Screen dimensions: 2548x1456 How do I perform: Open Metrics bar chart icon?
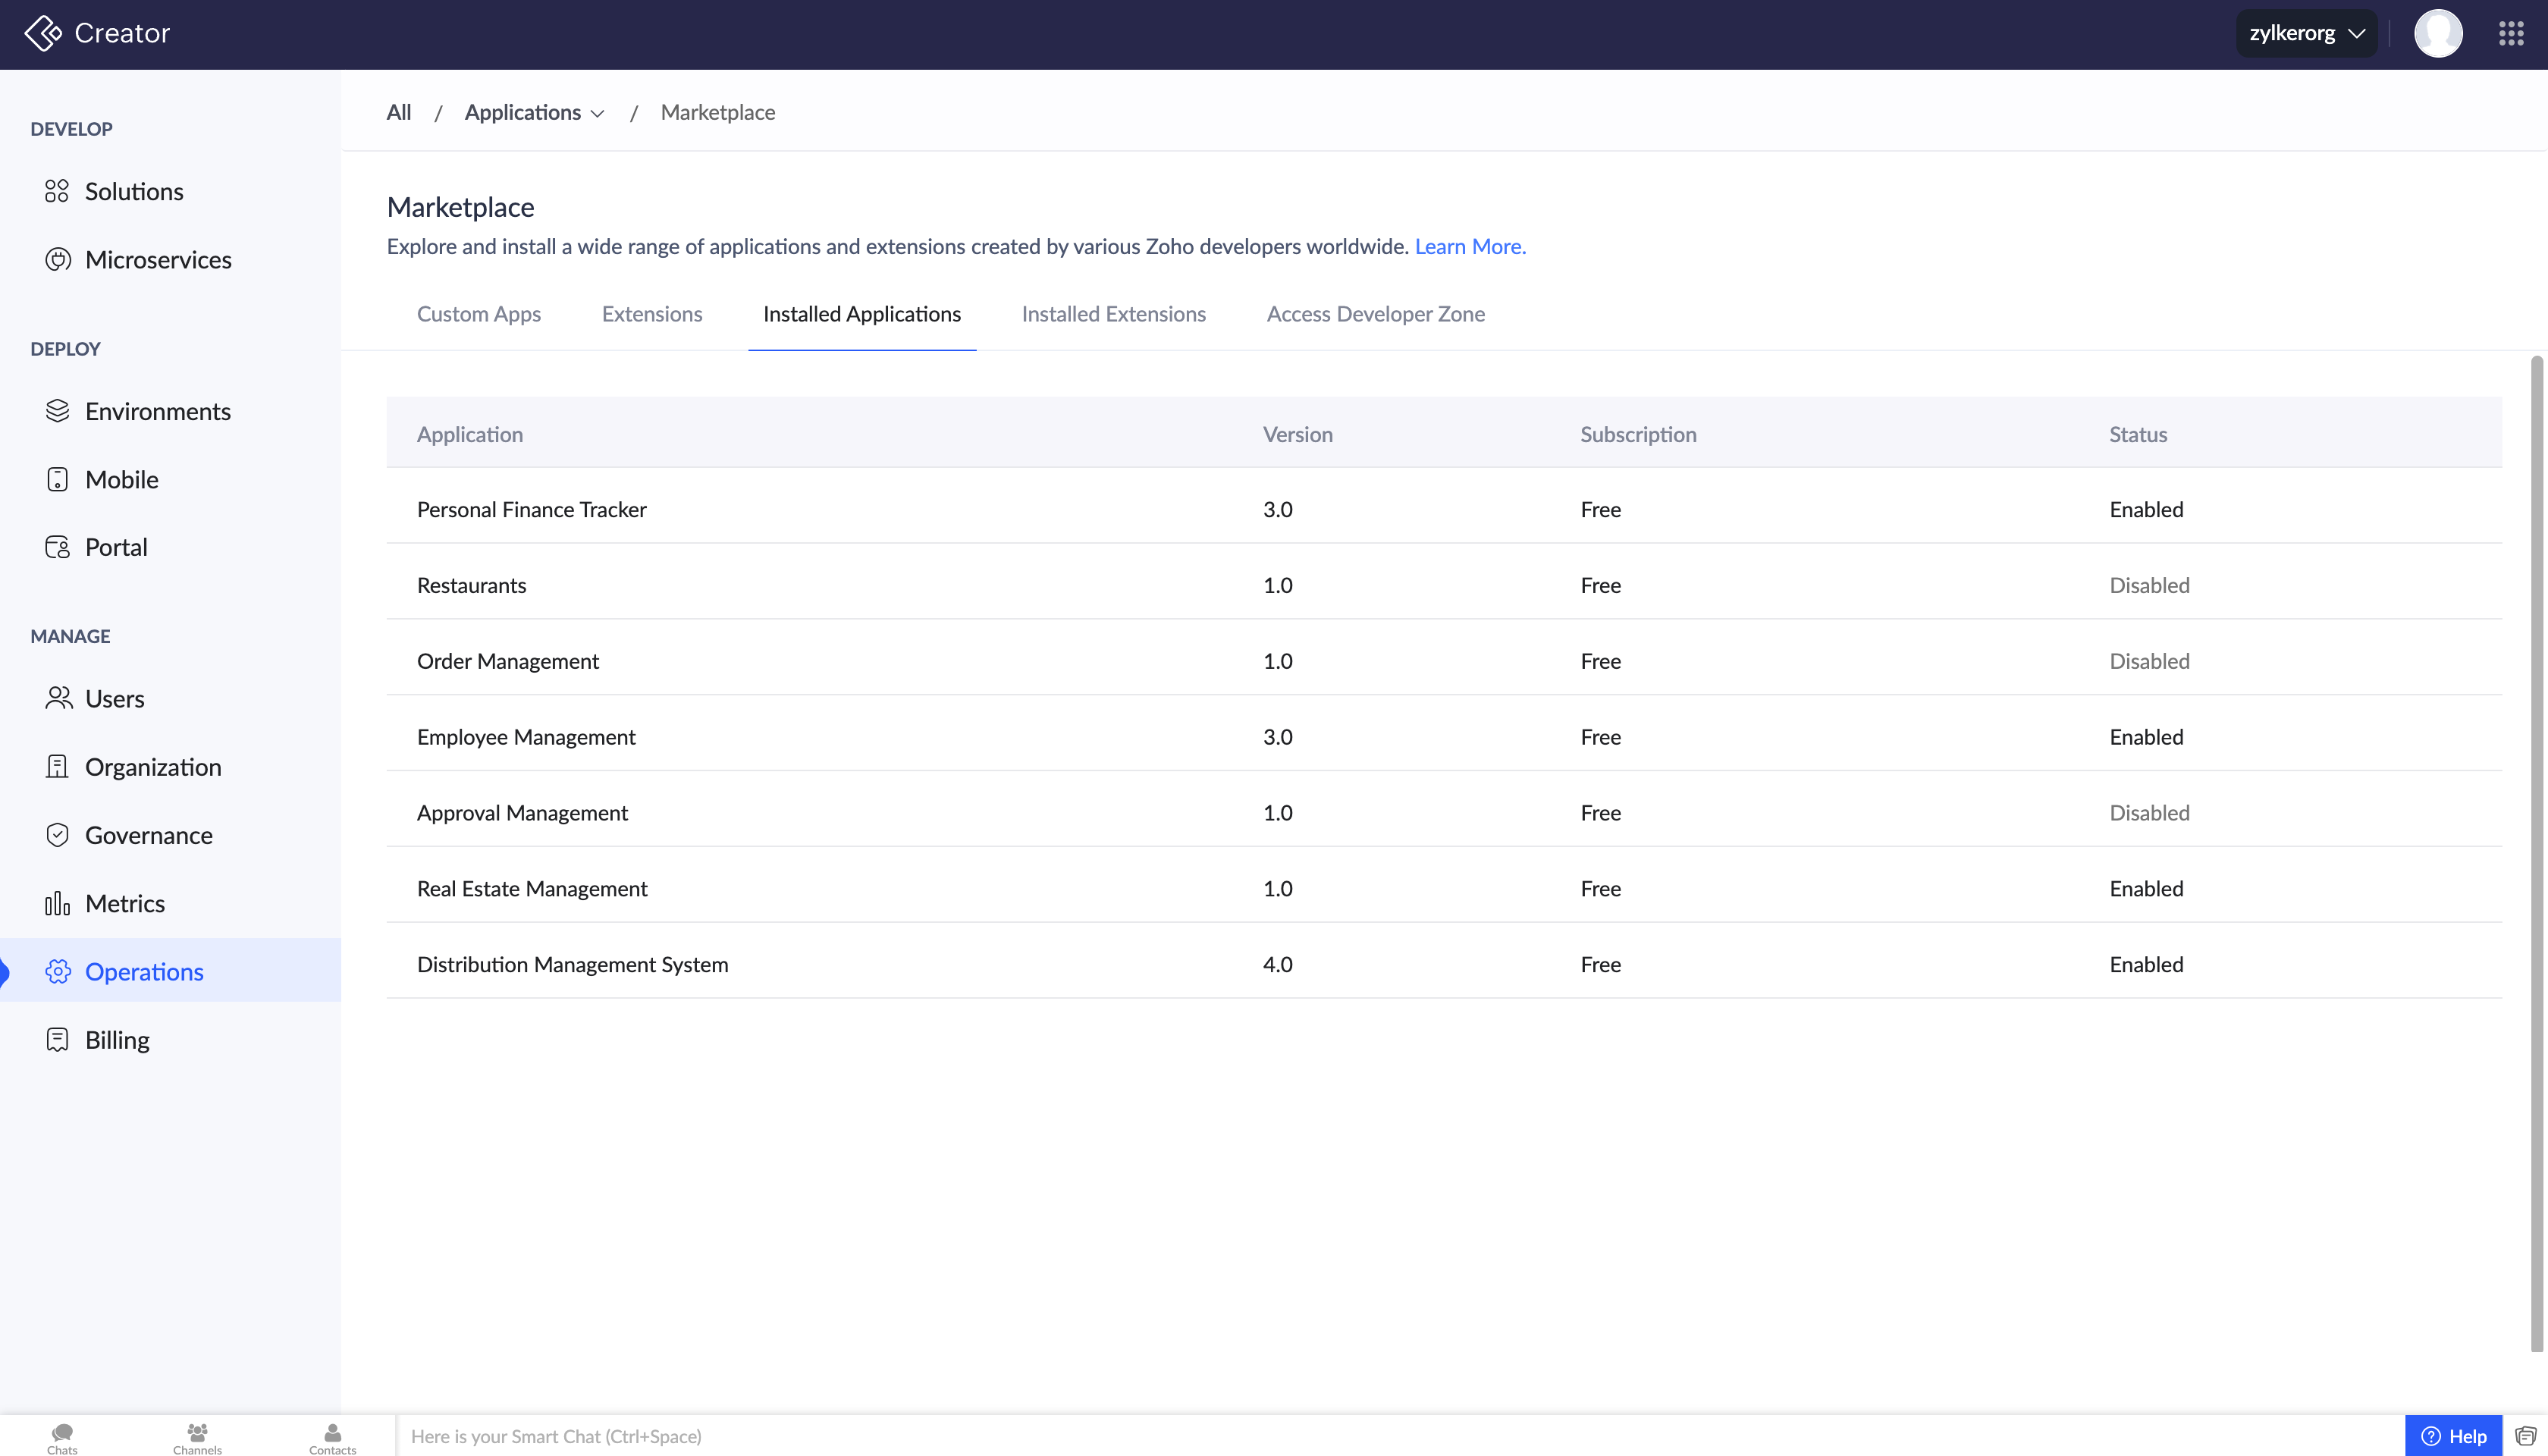click(x=57, y=903)
